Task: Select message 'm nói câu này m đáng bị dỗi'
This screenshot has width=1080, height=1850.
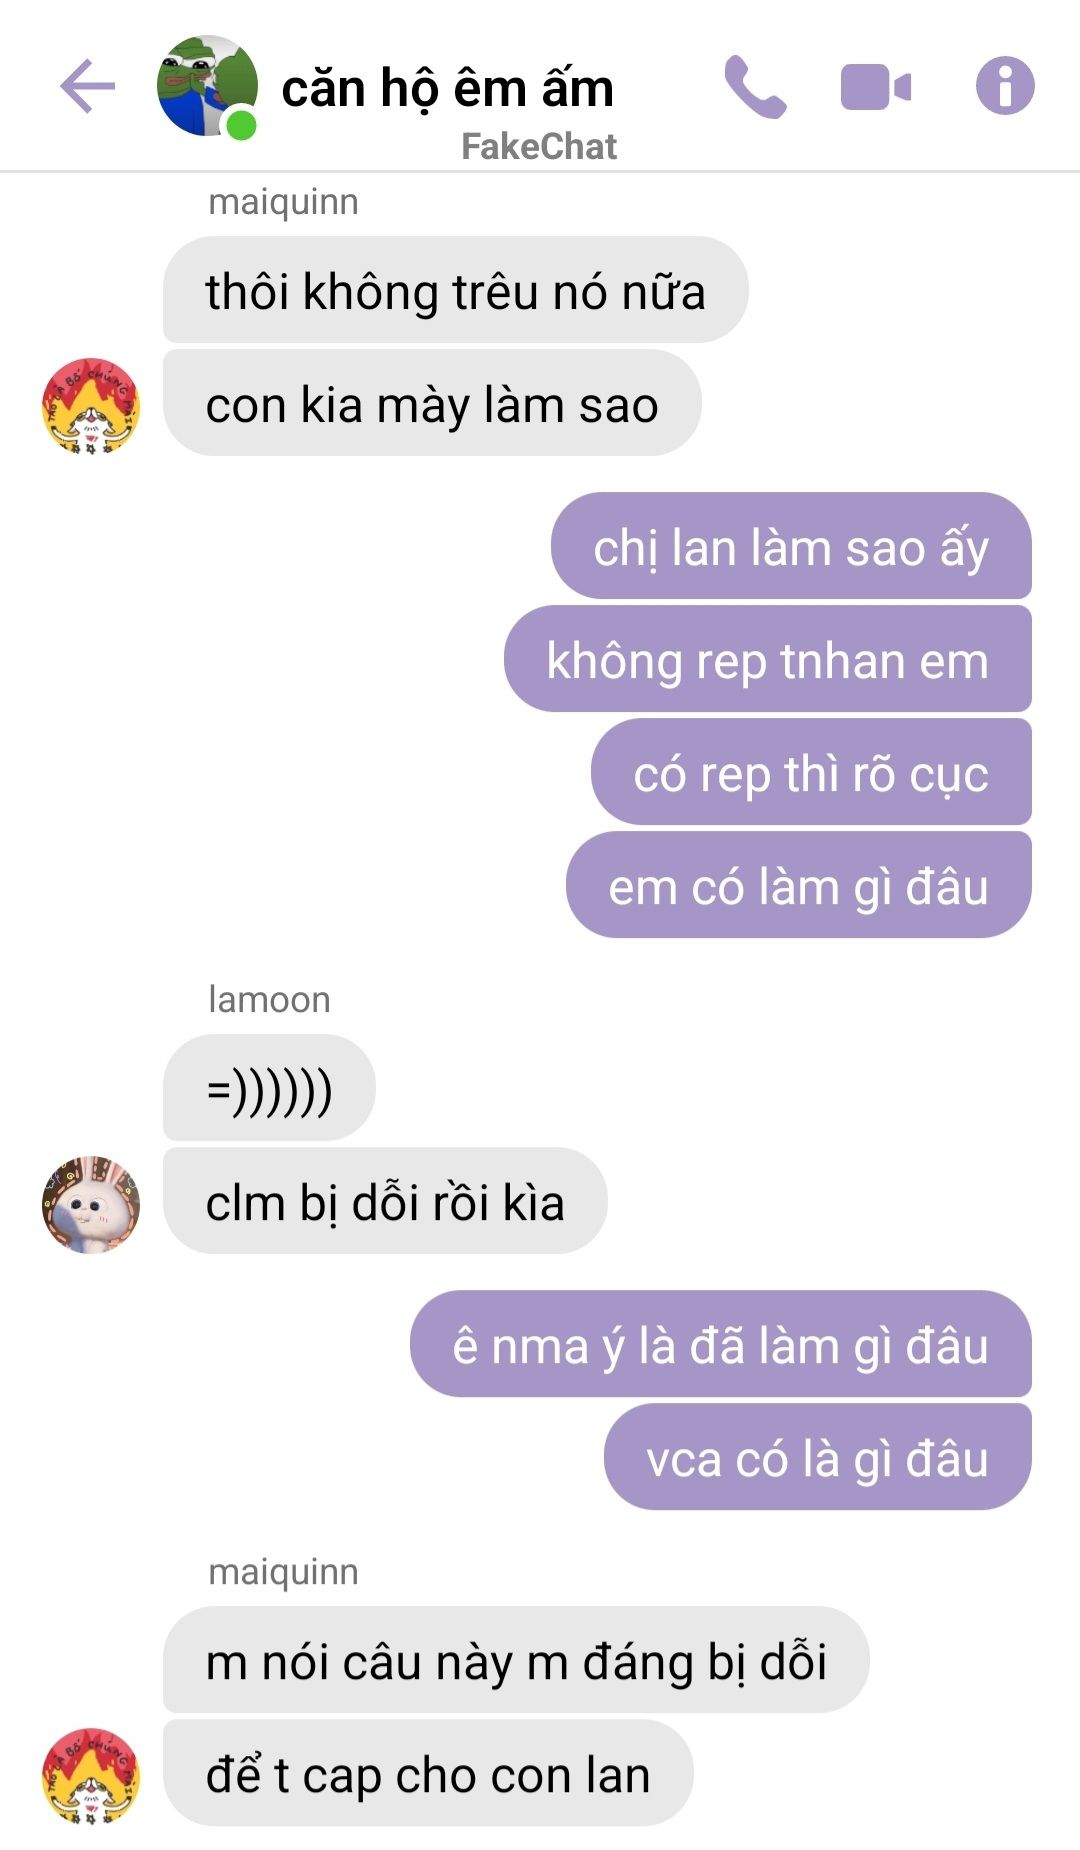Action: tap(516, 1660)
